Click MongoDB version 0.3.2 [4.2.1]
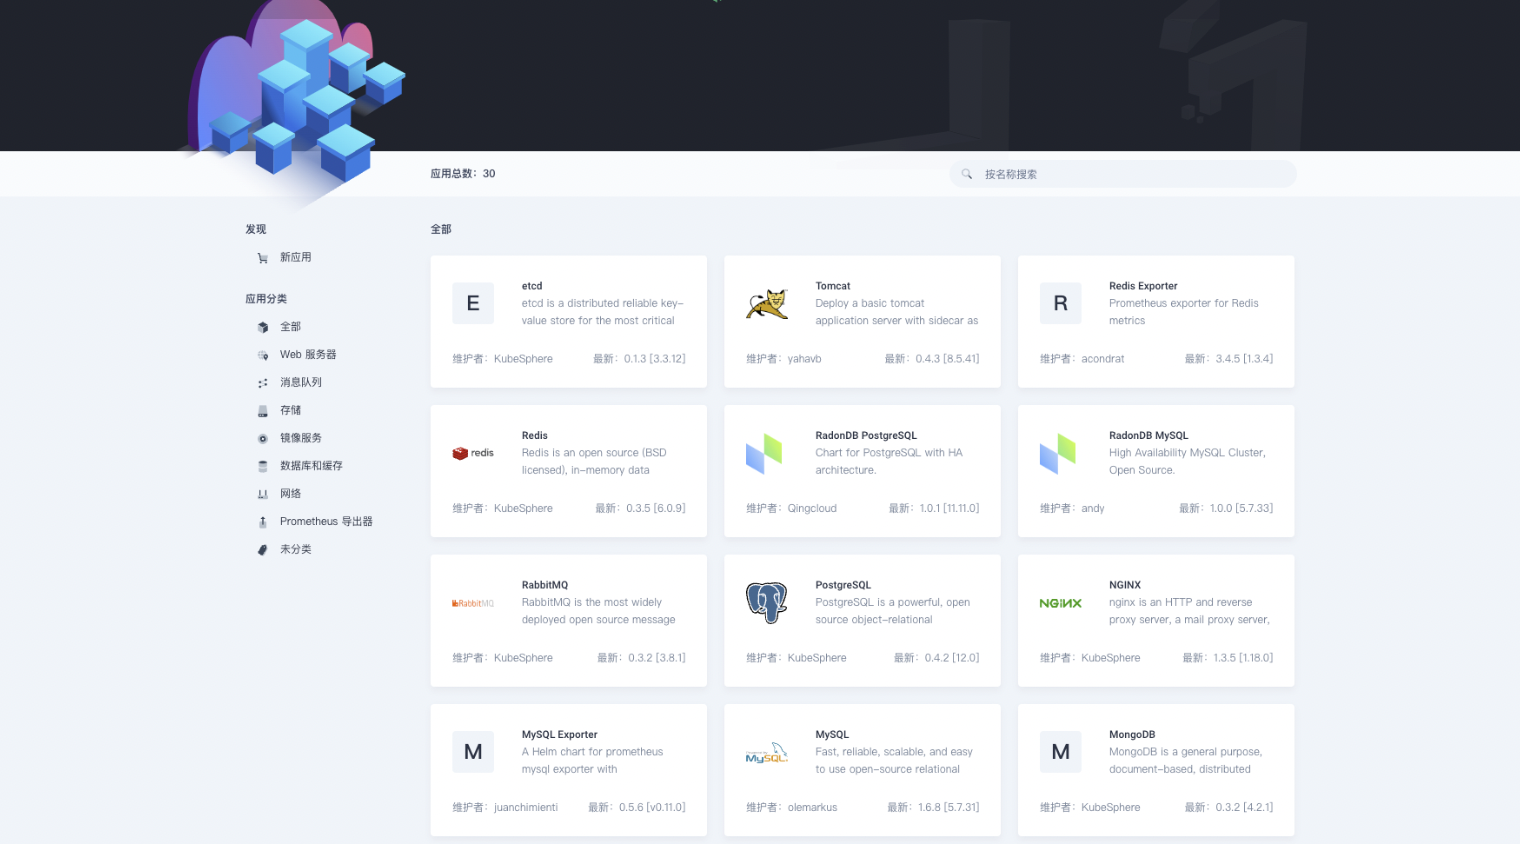The height and width of the screenshot is (844, 1520). coord(1244,808)
